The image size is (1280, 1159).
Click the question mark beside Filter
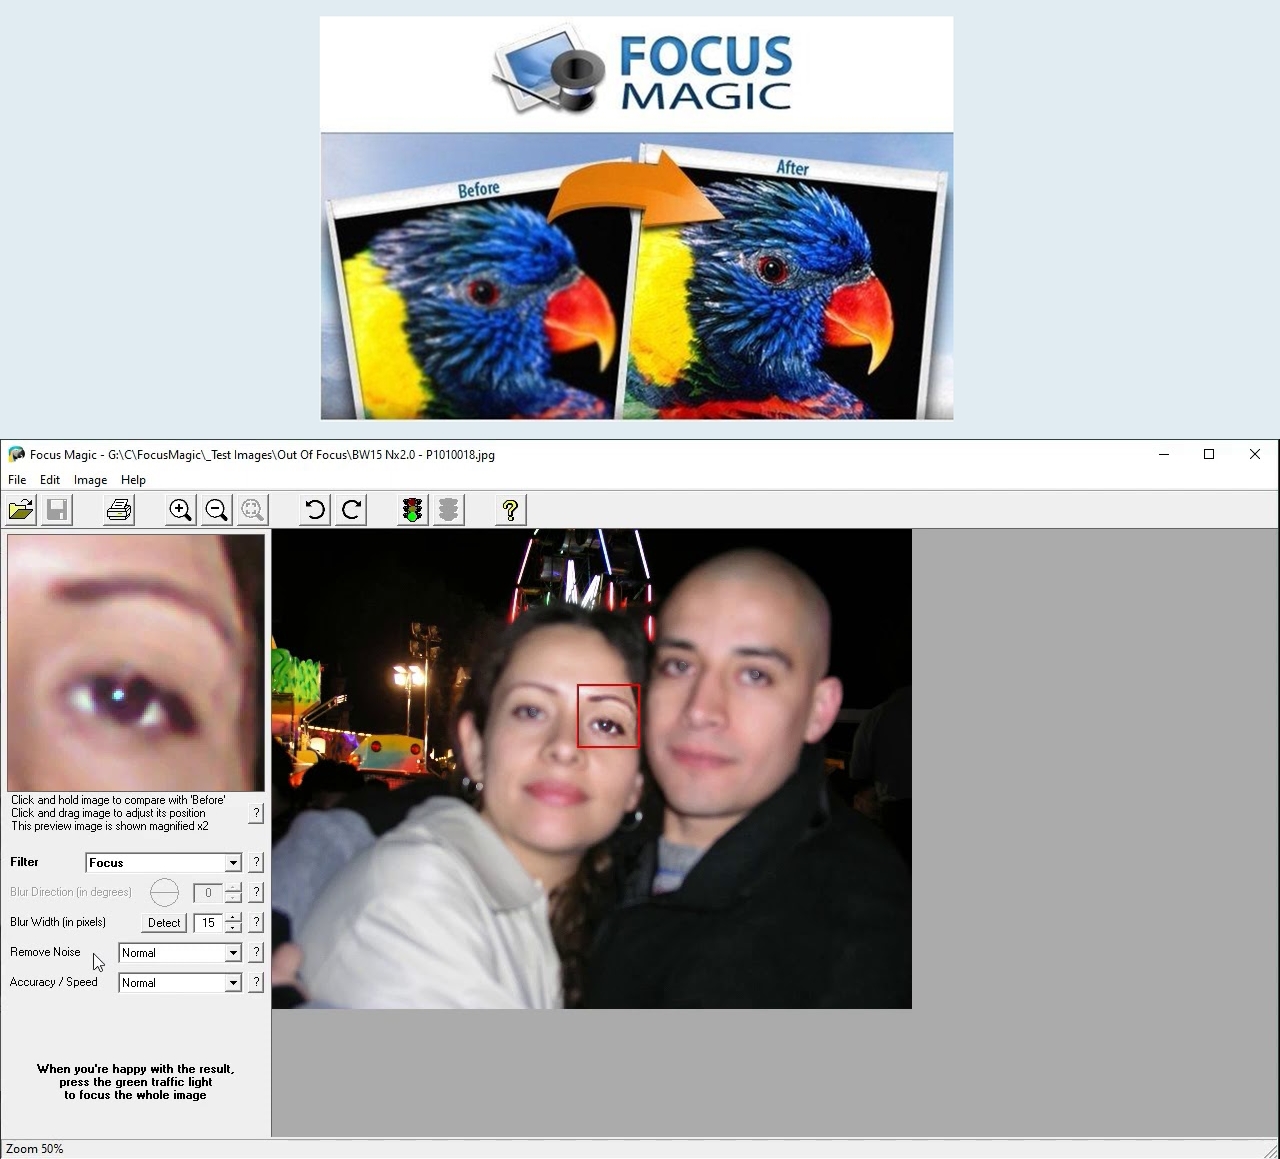(x=256, y=862)
